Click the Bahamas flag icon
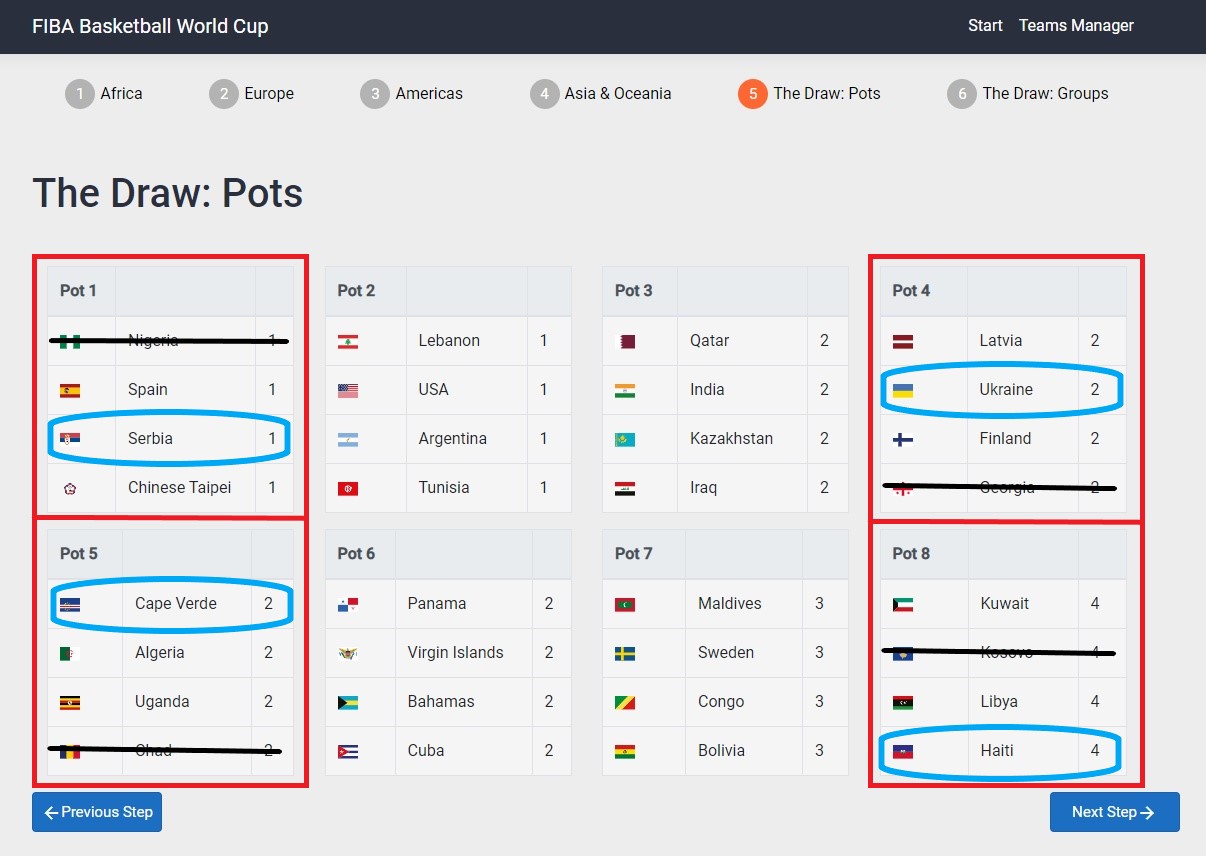This screenshot has height=856, width=1206. tap(348, 702)
